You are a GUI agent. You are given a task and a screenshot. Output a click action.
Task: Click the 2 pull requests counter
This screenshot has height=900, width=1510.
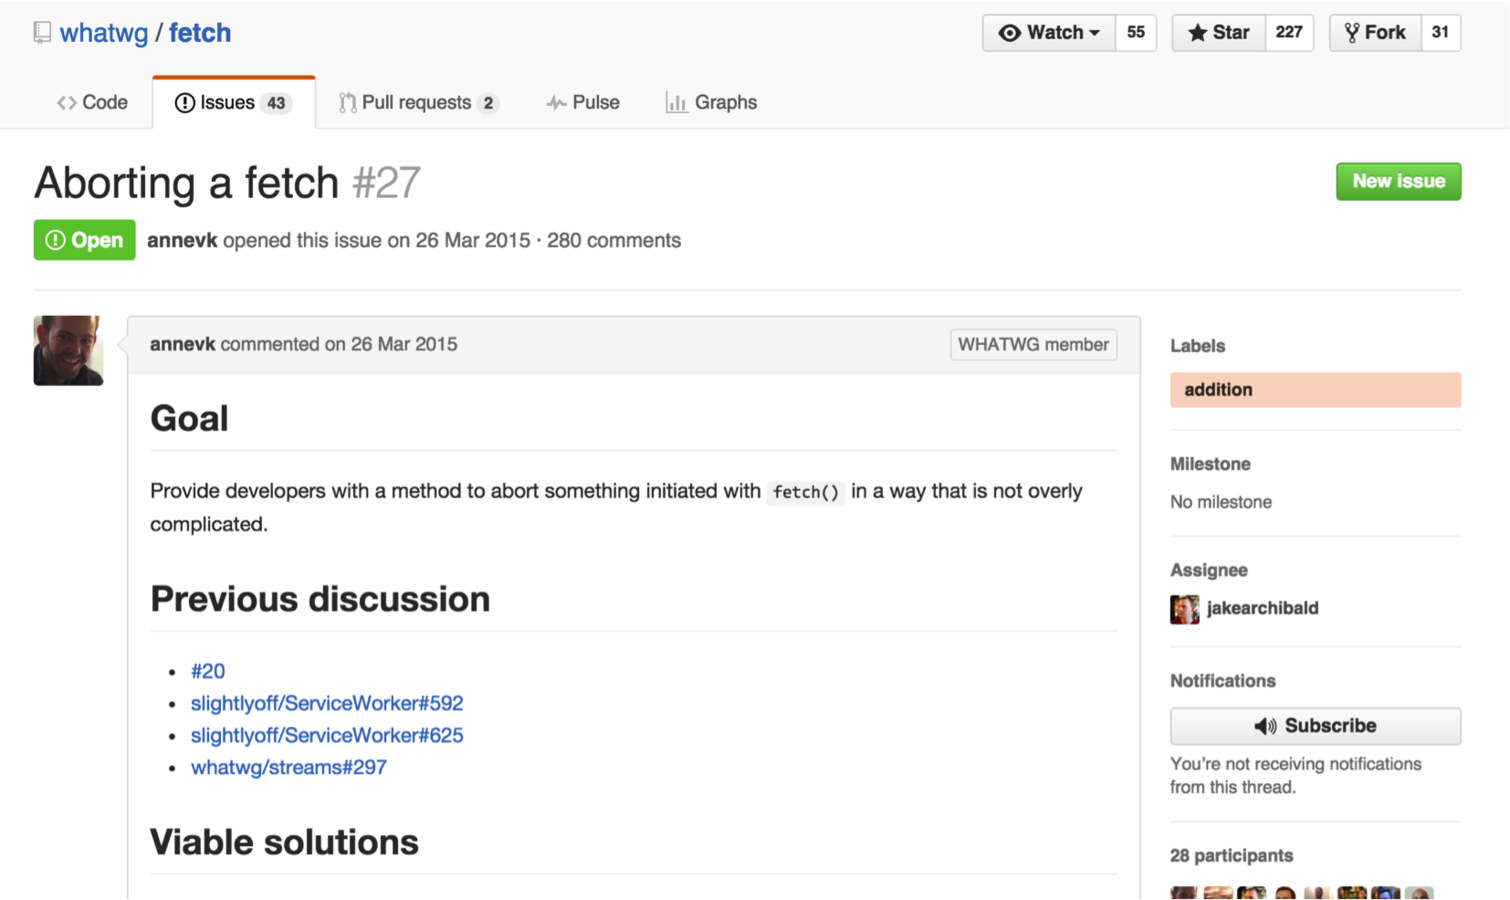[488, 103]
